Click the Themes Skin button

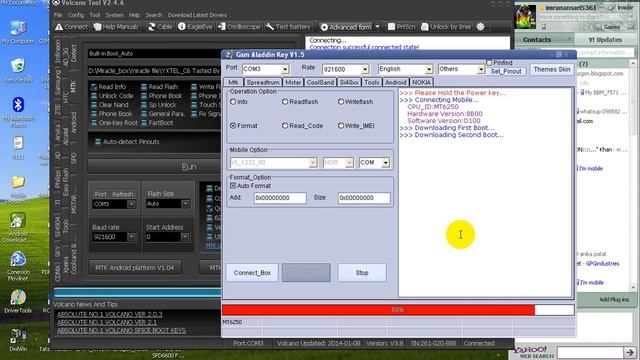(x=552, y=69)
